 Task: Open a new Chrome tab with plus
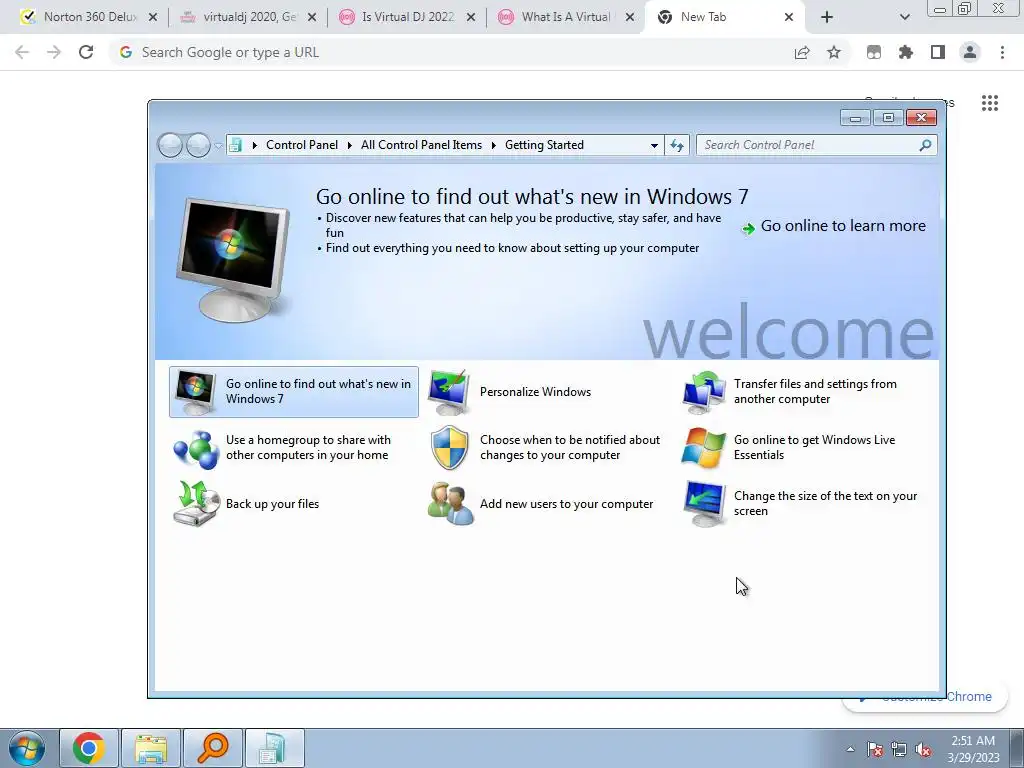tap(827, 17)
